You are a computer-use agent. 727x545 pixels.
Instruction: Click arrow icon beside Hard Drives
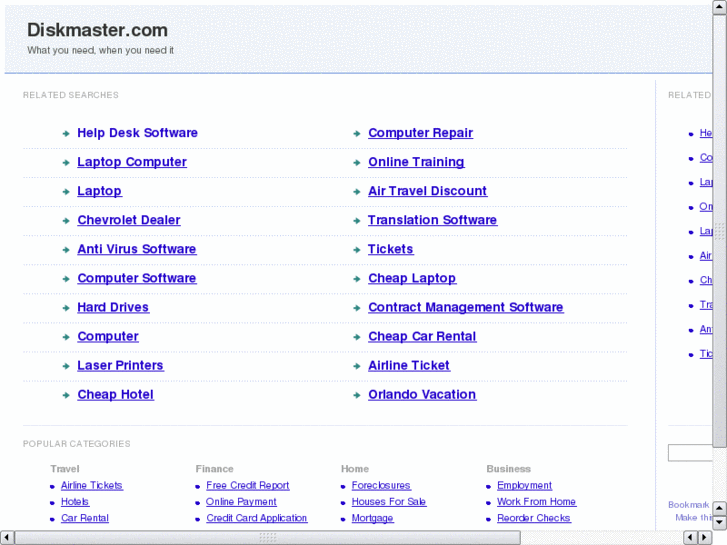tap(66, 308)
